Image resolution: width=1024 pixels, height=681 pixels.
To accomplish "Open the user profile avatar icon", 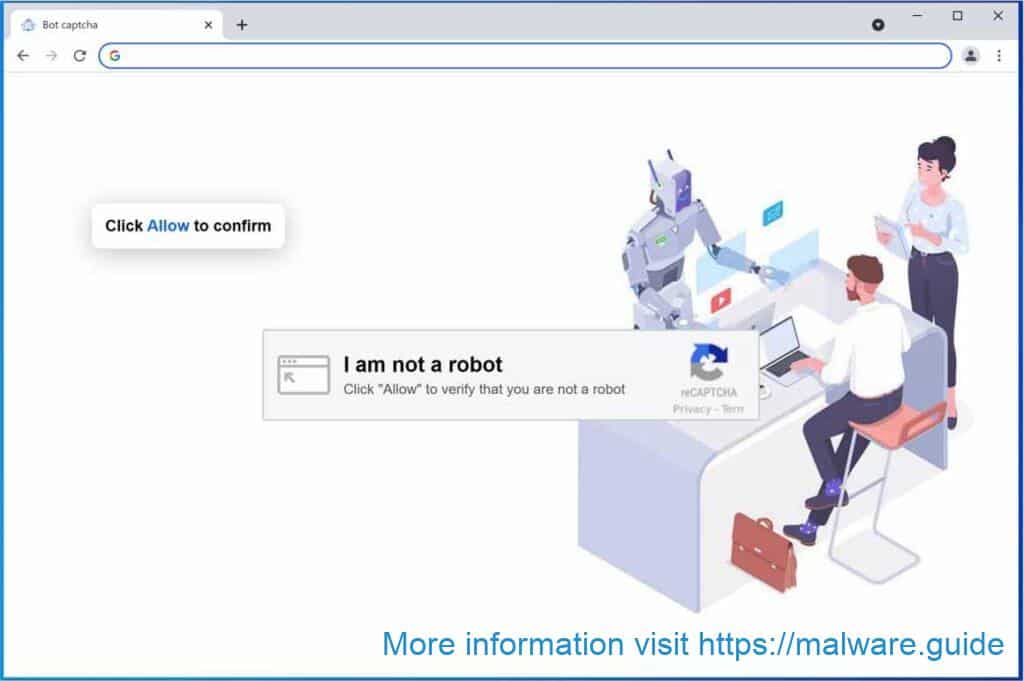I will (x=971, y=56).
